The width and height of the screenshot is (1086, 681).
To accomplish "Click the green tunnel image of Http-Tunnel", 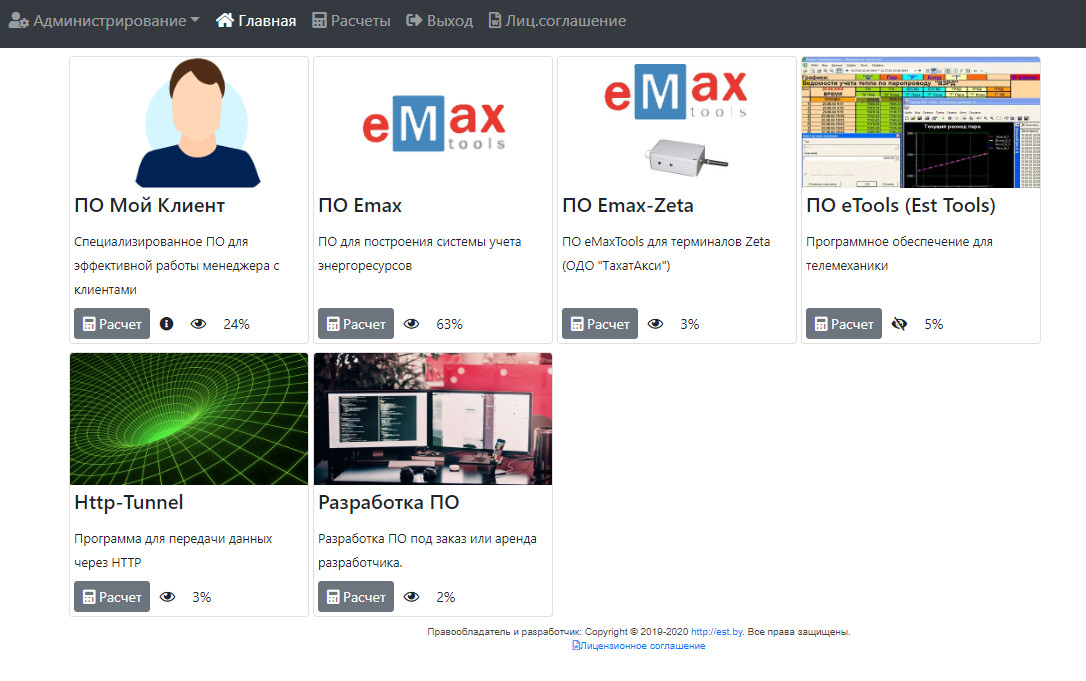I will (189, 419).
